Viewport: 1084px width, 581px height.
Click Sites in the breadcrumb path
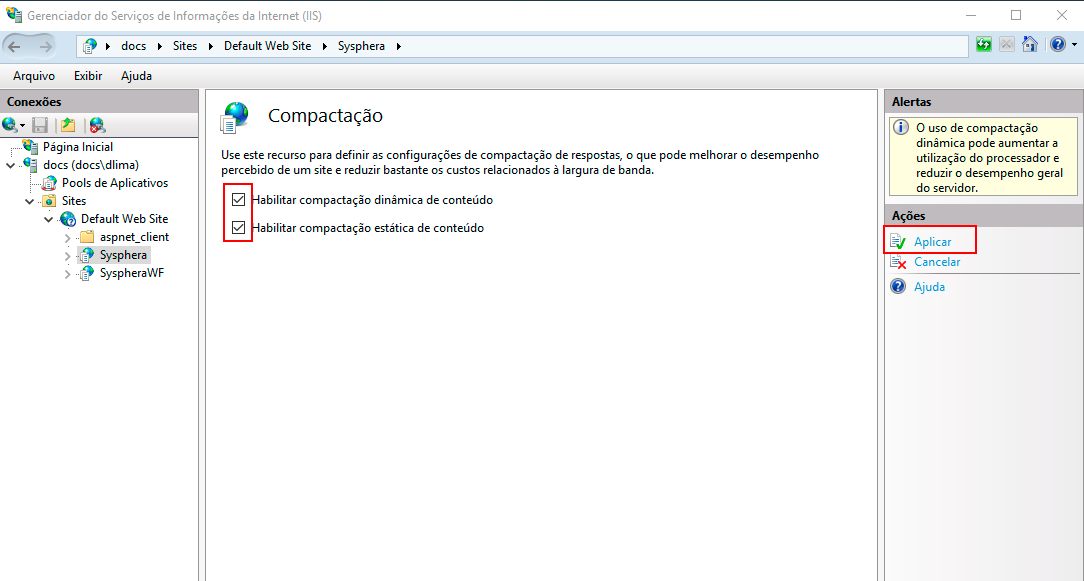(185, 46)
